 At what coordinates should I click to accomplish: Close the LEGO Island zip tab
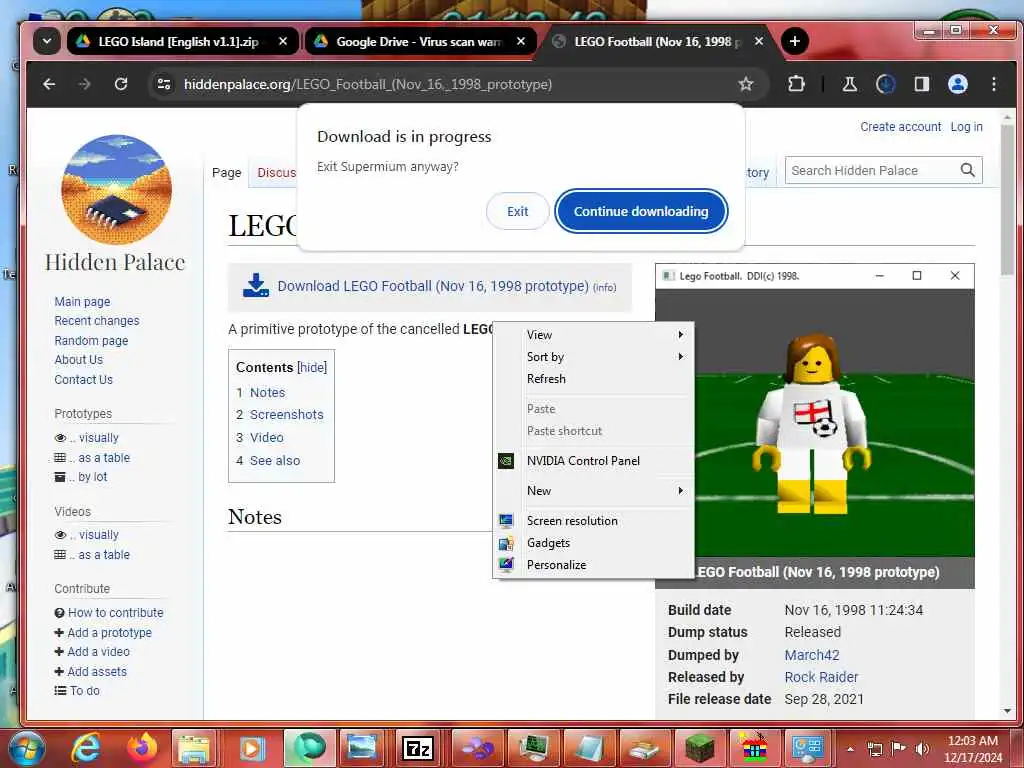283,41
